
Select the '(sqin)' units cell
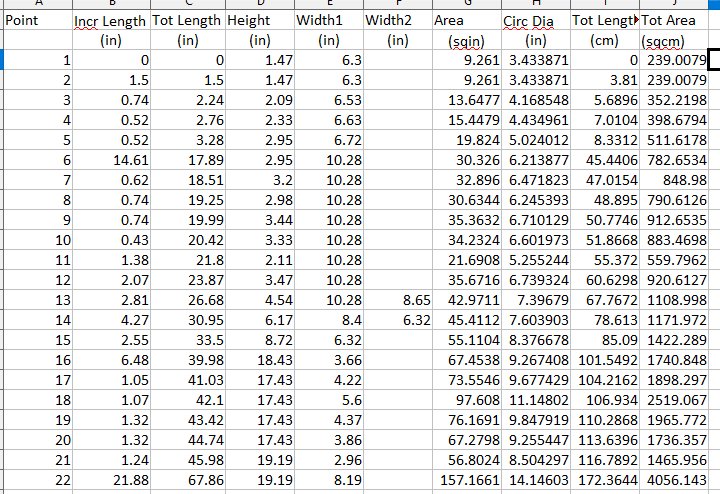(x=467, y=40)
